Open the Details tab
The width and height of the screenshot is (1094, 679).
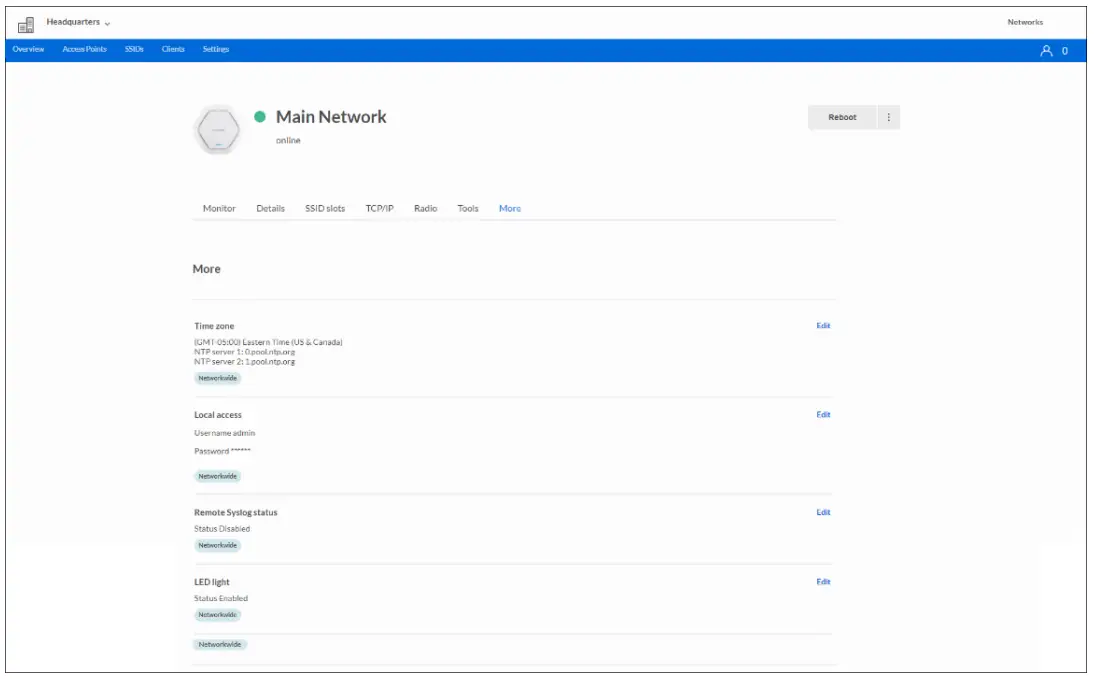point(270,209)
